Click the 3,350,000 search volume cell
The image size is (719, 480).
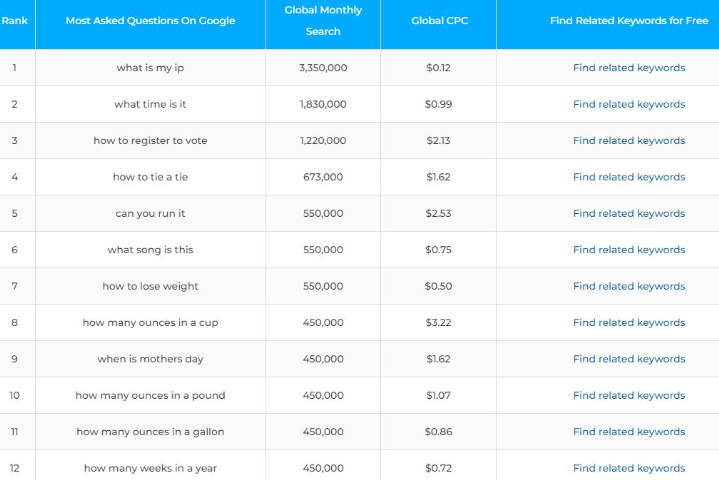323,68
